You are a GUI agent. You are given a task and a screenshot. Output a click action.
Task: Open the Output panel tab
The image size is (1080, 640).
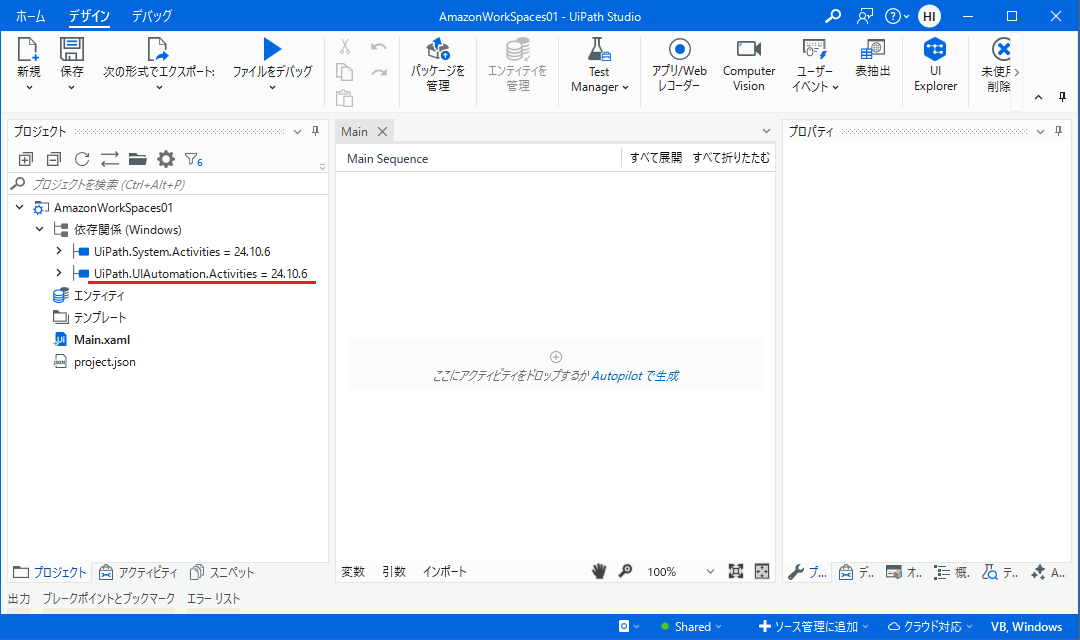point(19,599)
